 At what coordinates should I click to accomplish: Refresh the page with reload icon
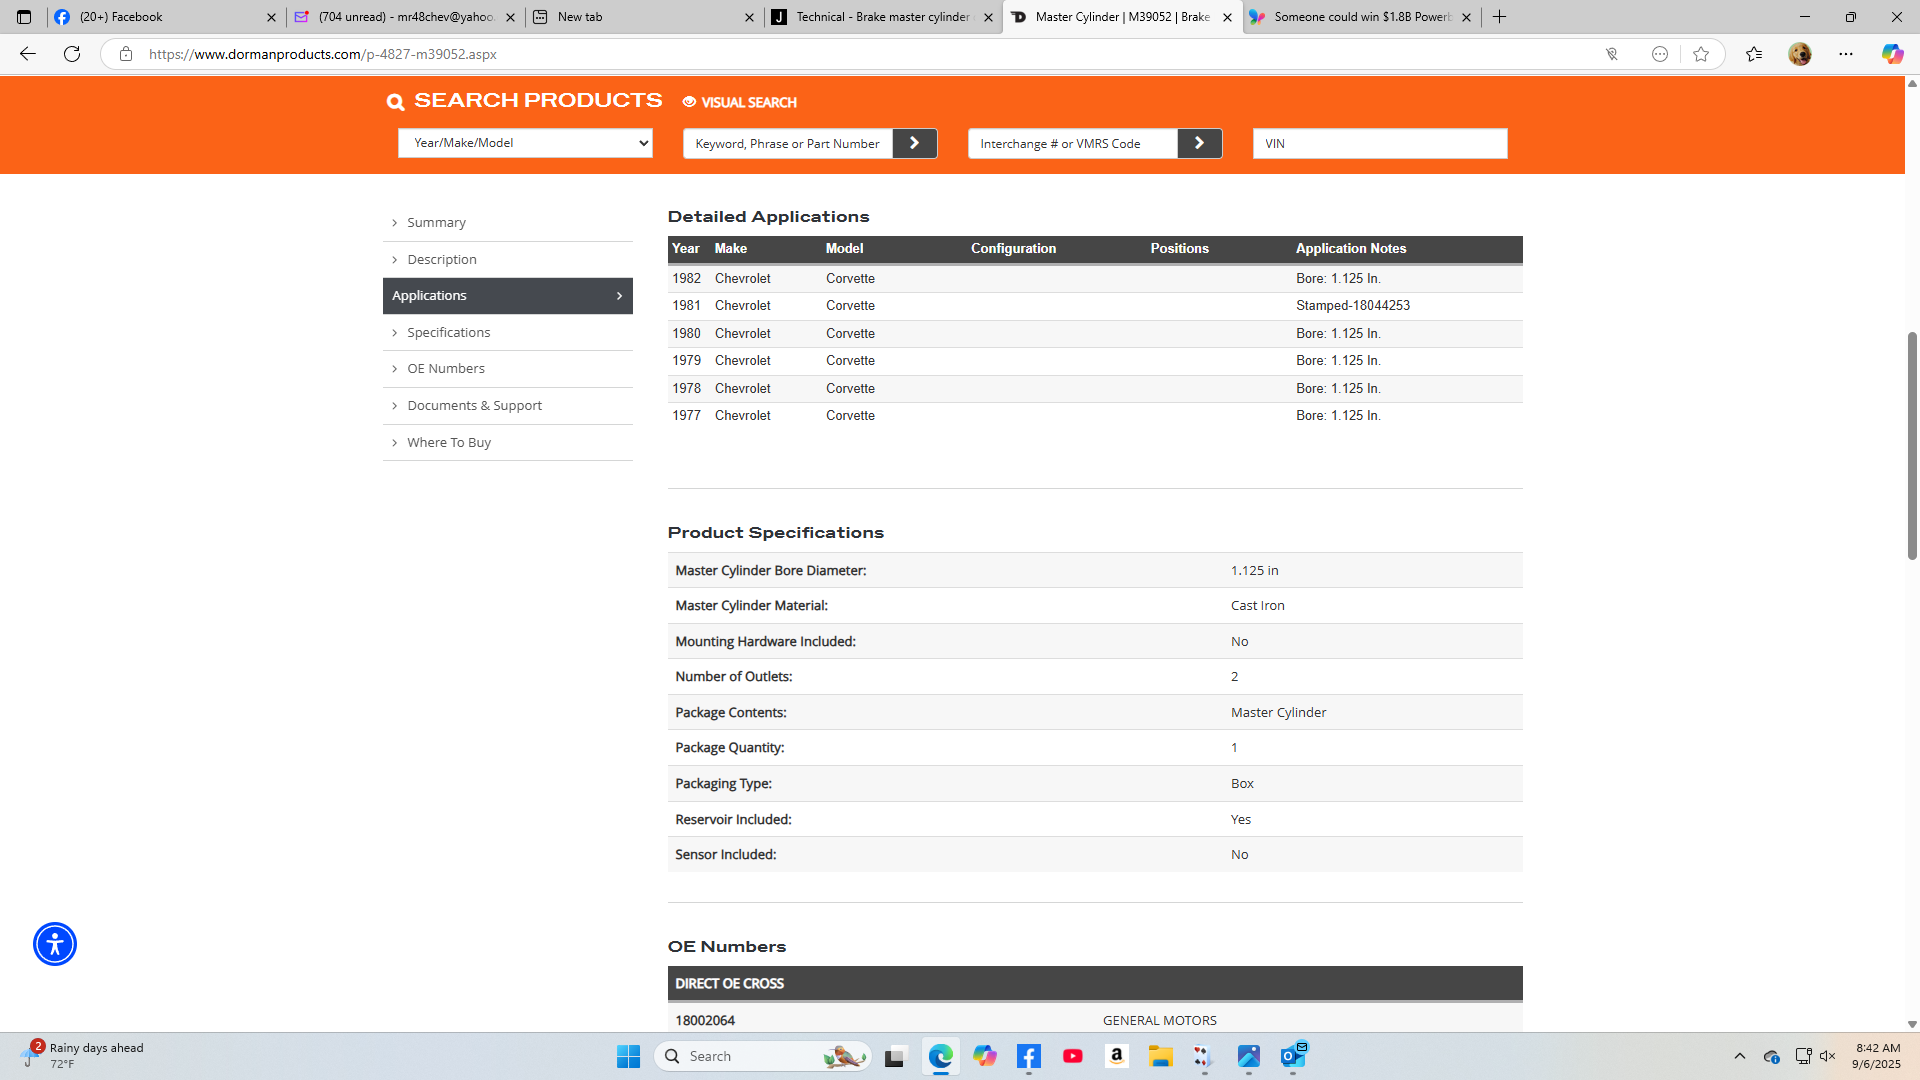(72, 54)
